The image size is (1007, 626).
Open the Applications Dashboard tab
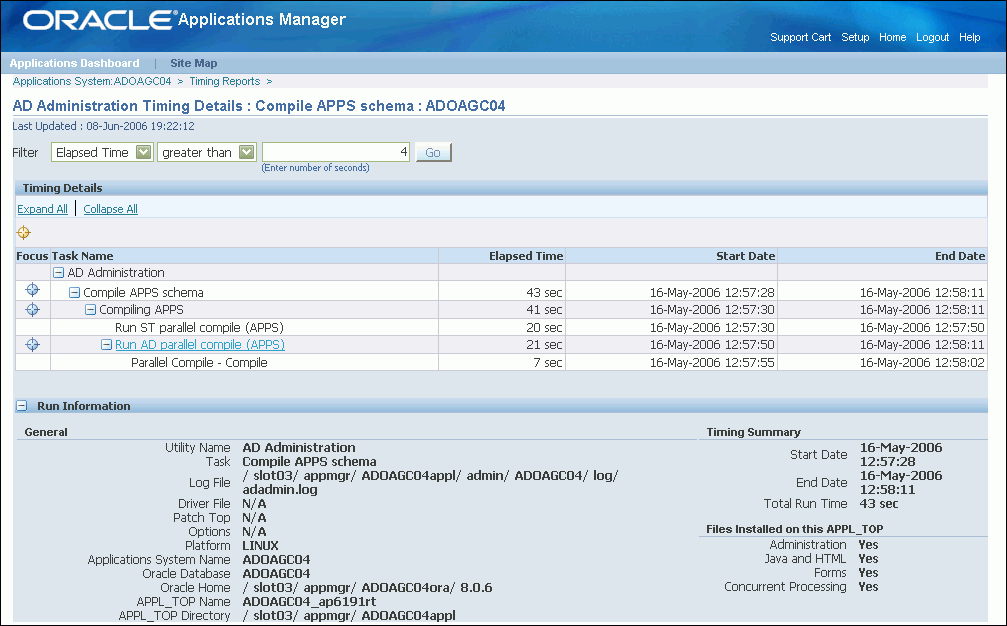74,63
